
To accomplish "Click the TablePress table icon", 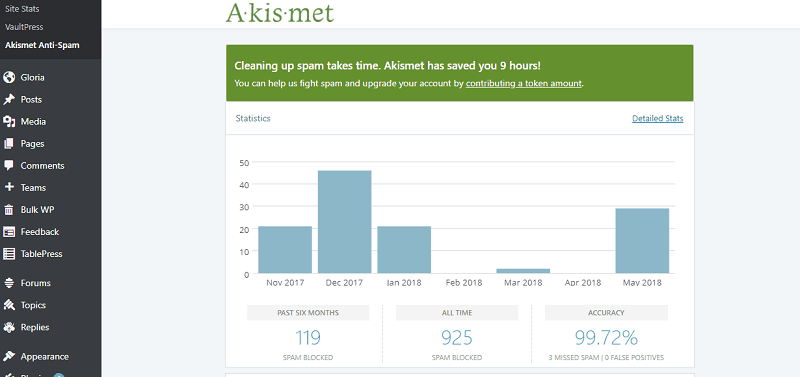I will [x=9, y=254].
